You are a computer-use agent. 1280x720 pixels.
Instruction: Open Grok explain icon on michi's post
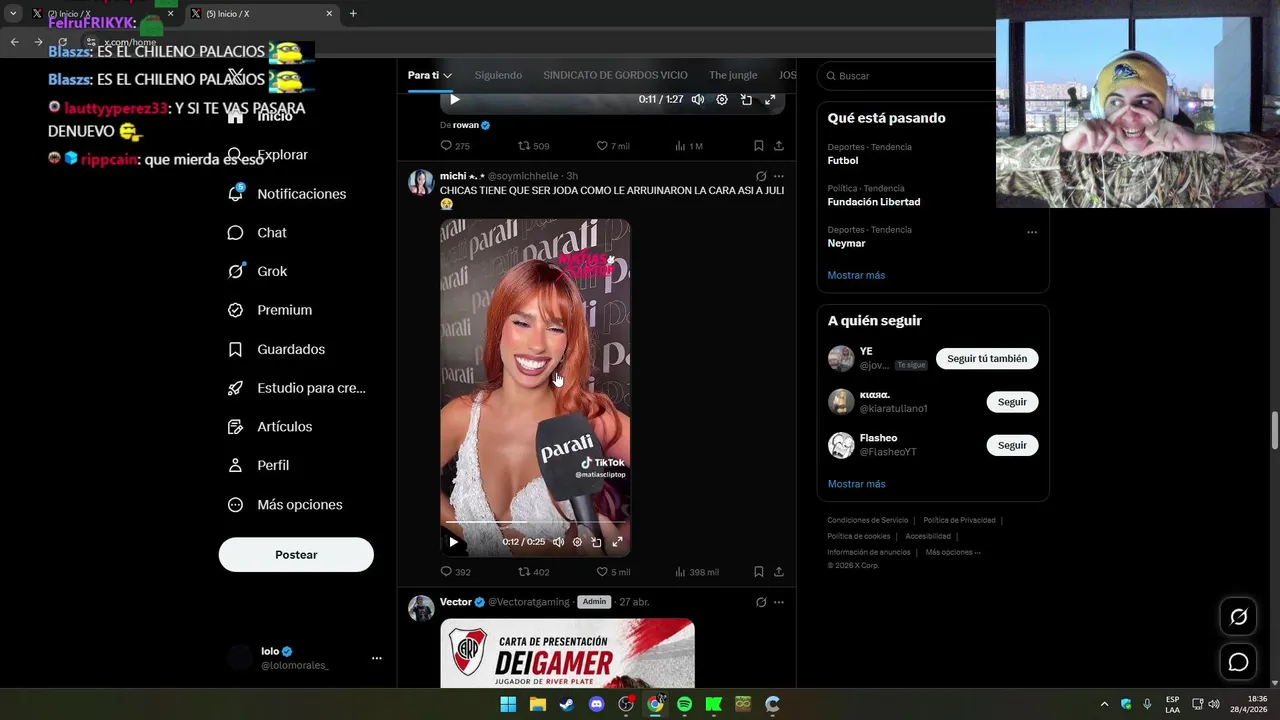(x=761, y=176)
